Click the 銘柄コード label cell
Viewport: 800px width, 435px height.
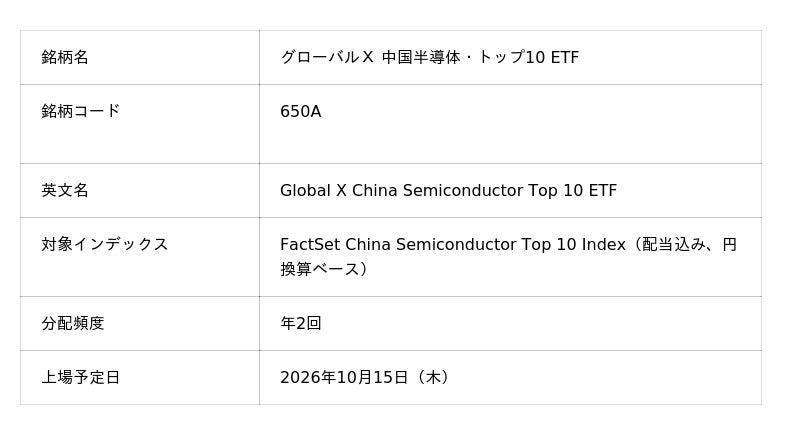tap(139, 124)
